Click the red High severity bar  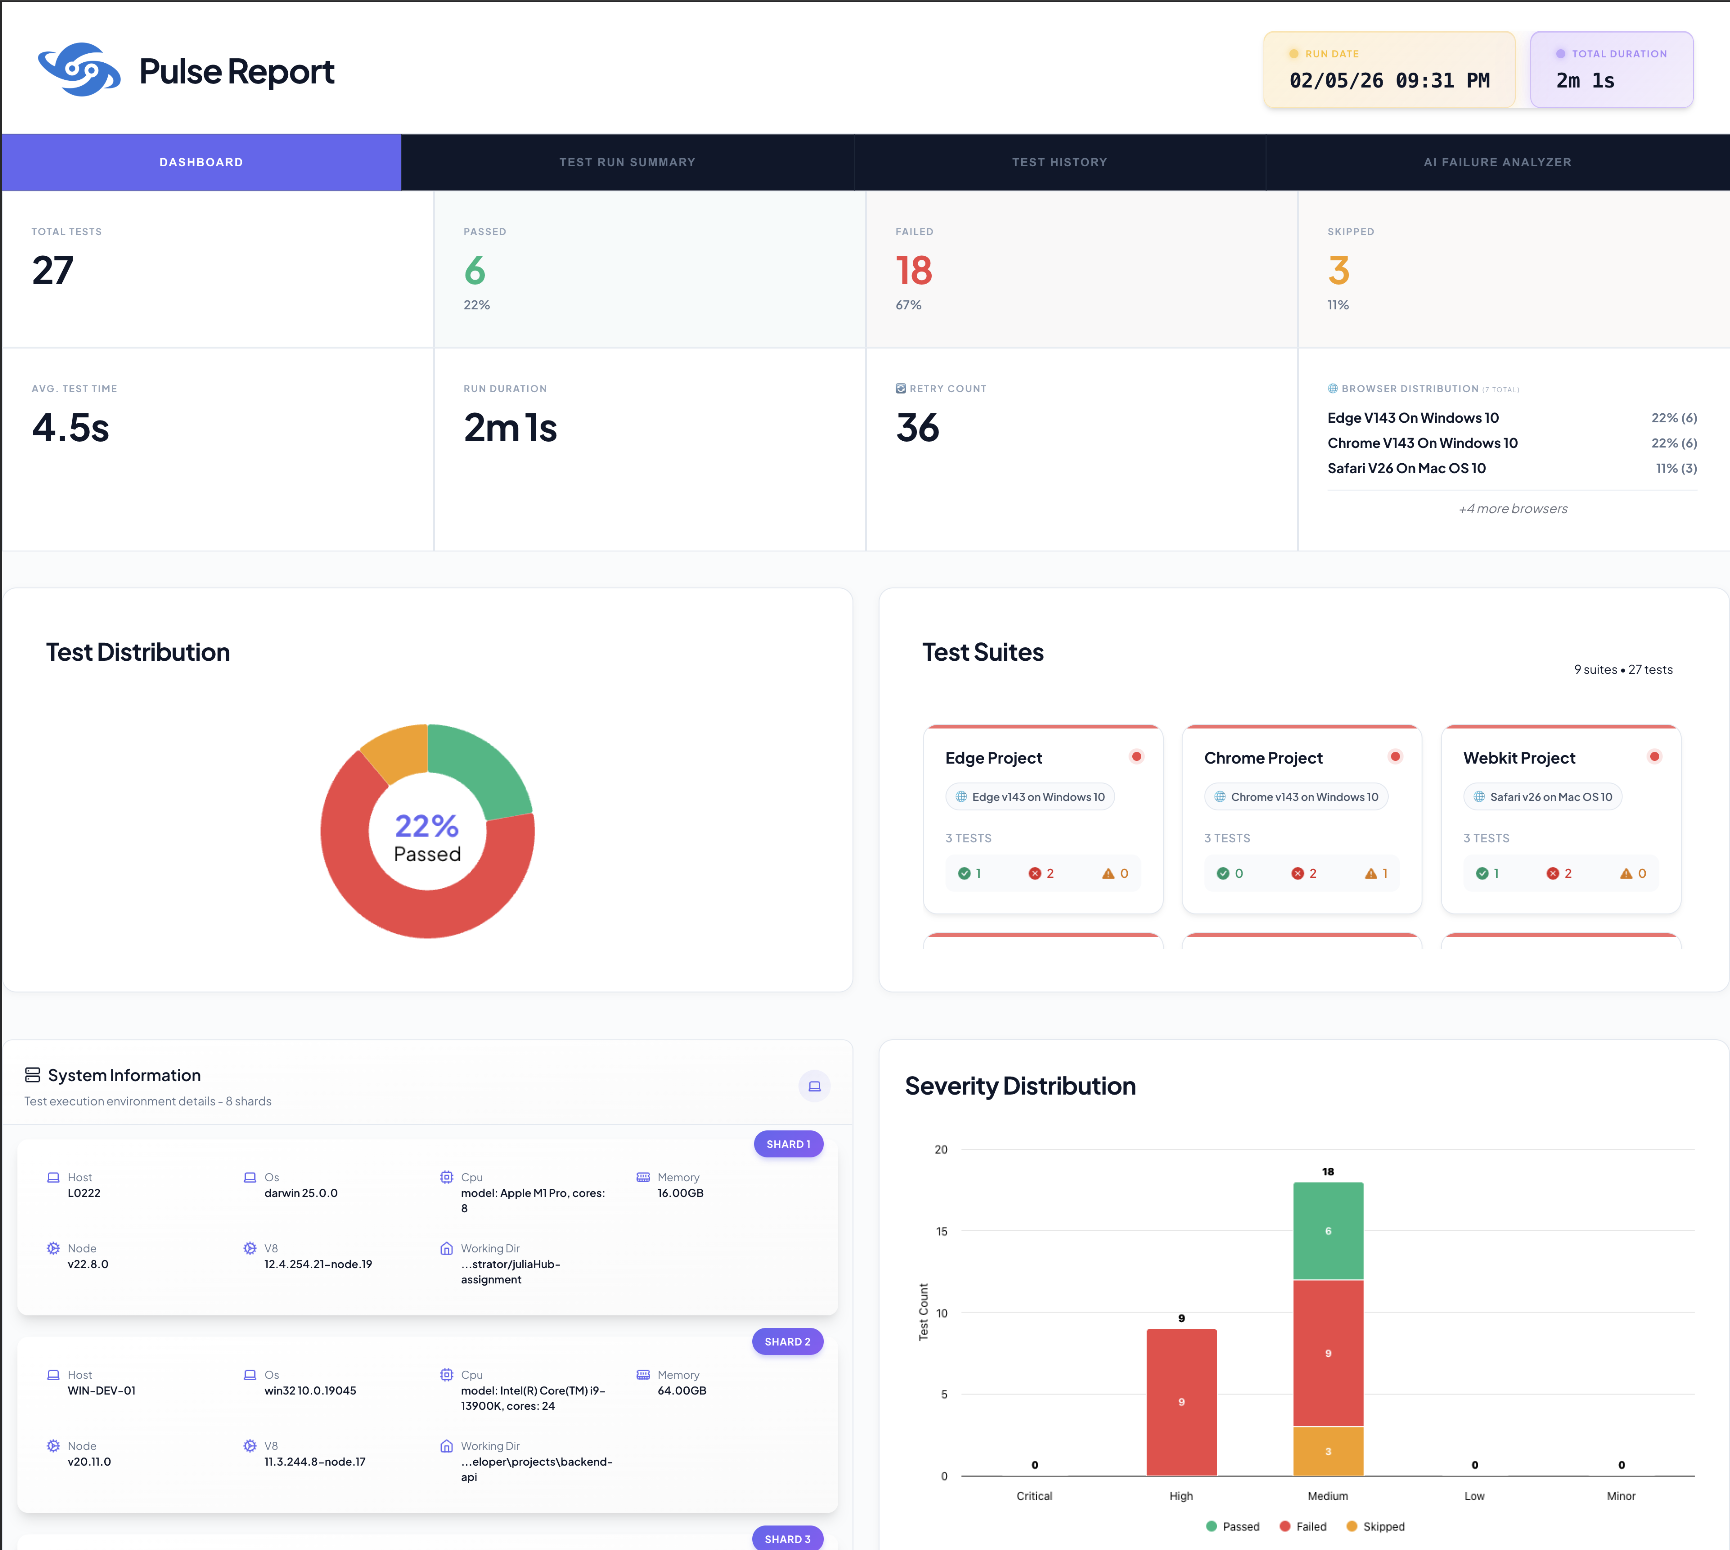1181,1401
